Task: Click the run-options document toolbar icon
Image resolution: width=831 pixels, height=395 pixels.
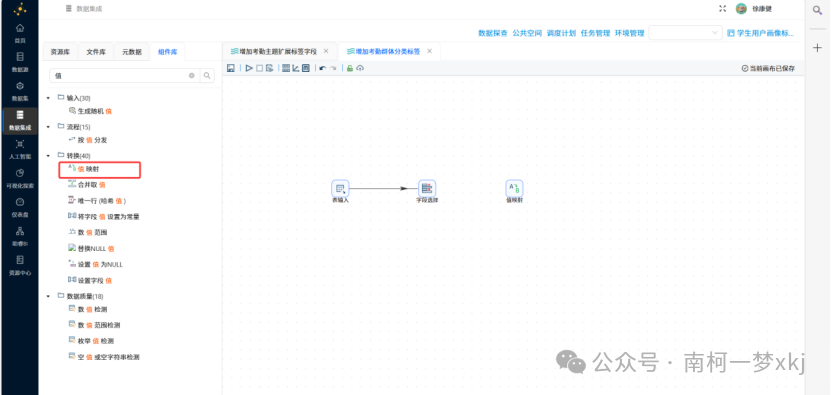Action: [269, 68]
